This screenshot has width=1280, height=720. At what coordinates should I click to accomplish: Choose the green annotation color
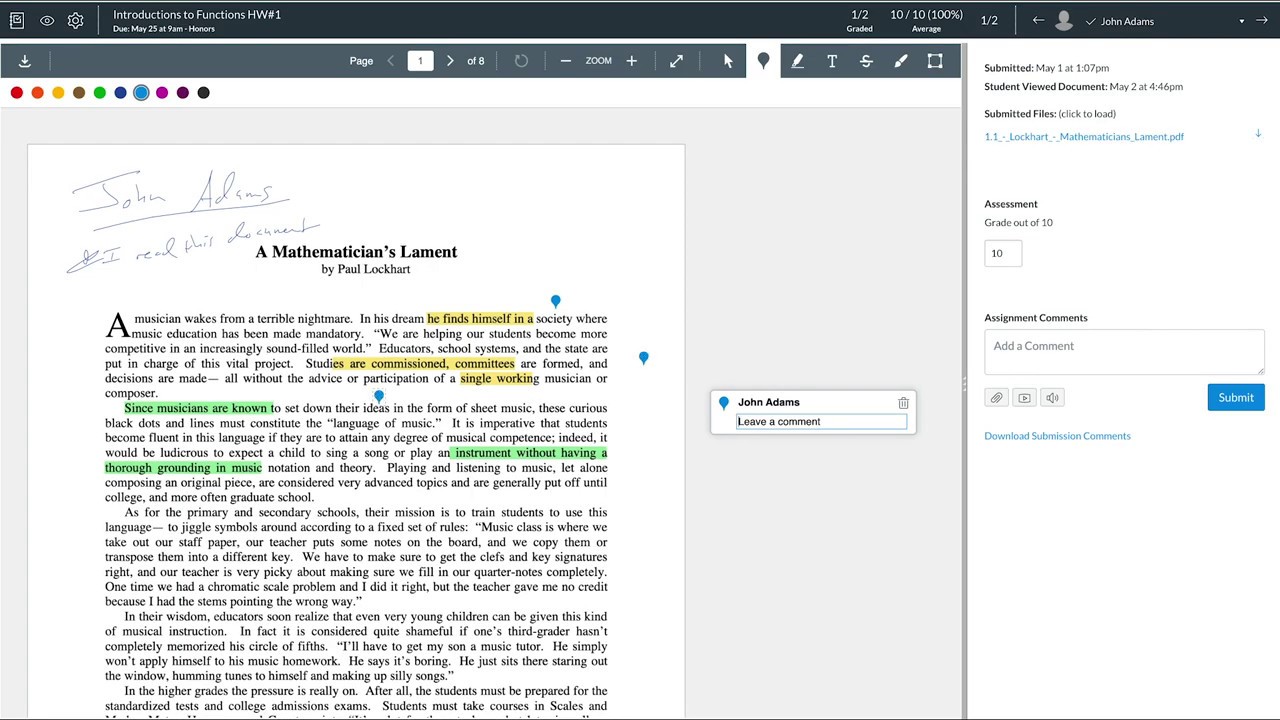(x=100, y=93)
